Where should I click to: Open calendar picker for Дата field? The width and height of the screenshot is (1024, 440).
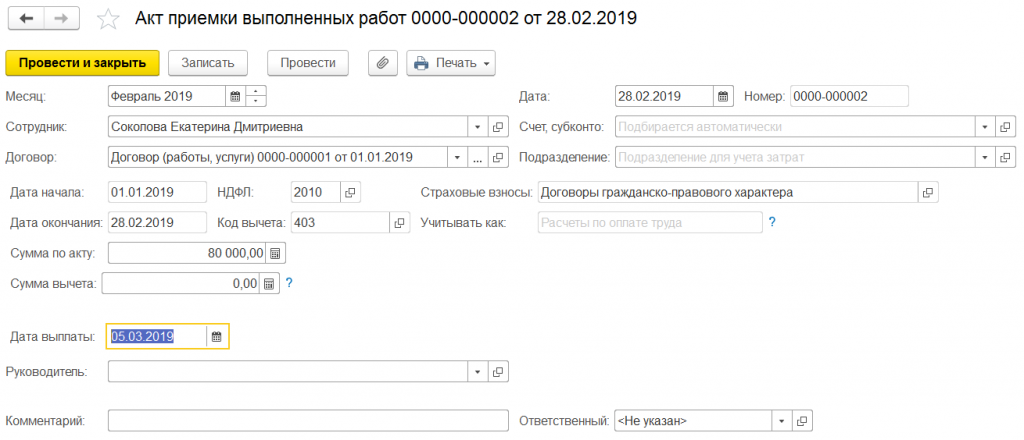[x=723, y=97]
